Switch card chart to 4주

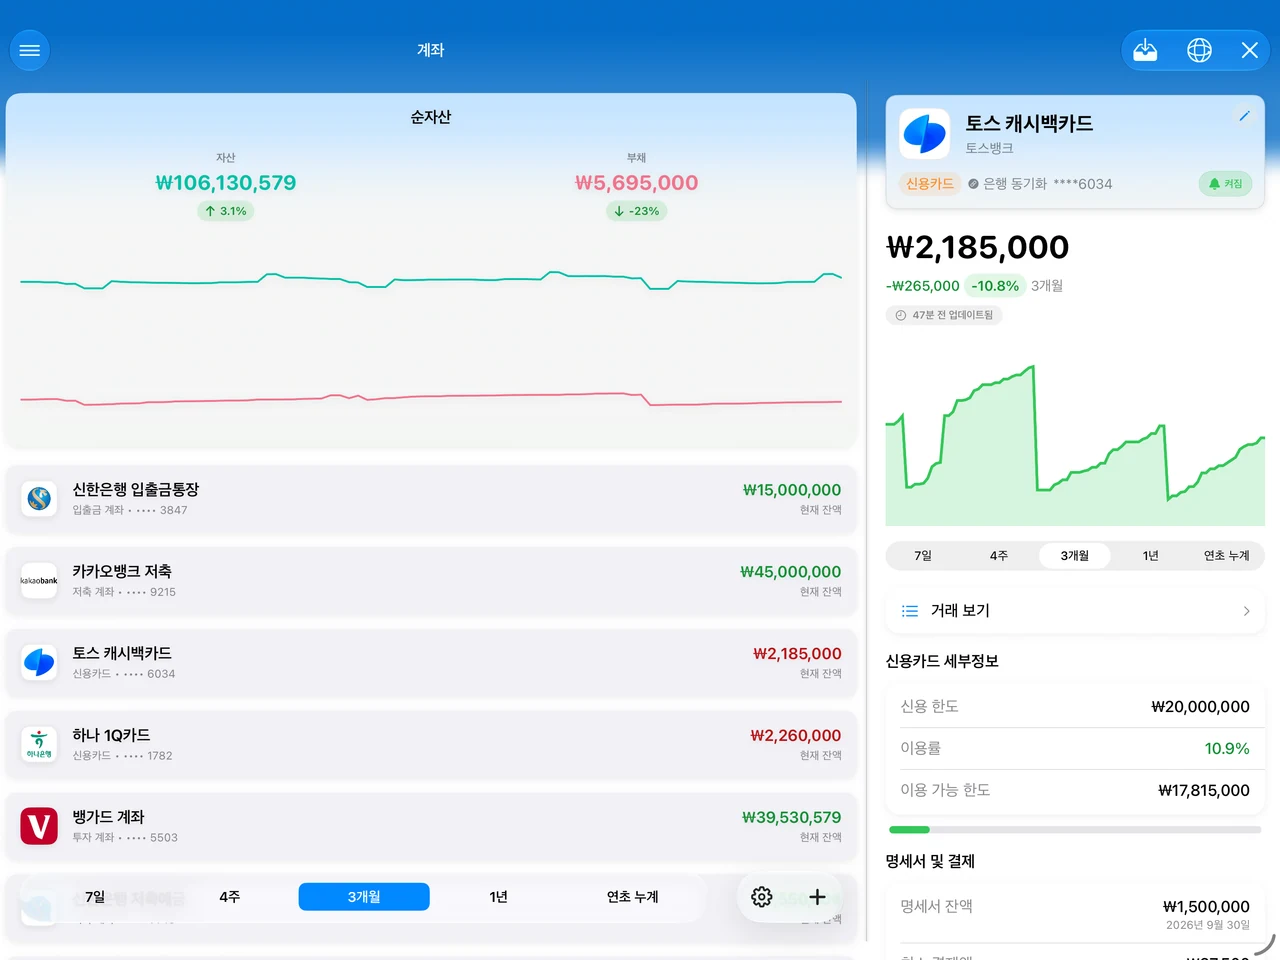pos(999,556)
